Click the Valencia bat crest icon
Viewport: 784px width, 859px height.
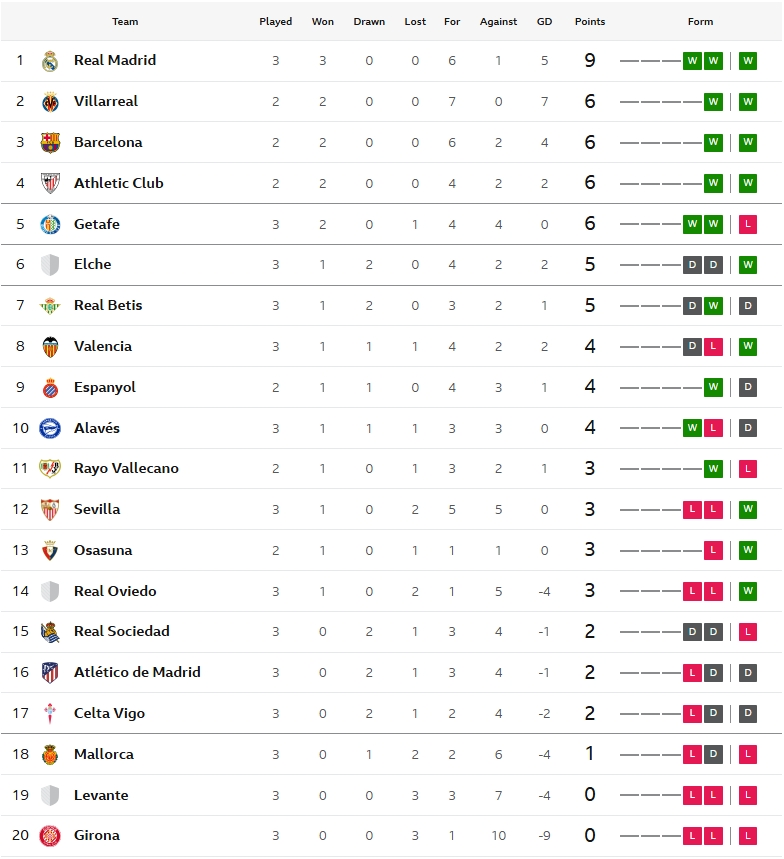pyautogui.click(x=50, y=347)
